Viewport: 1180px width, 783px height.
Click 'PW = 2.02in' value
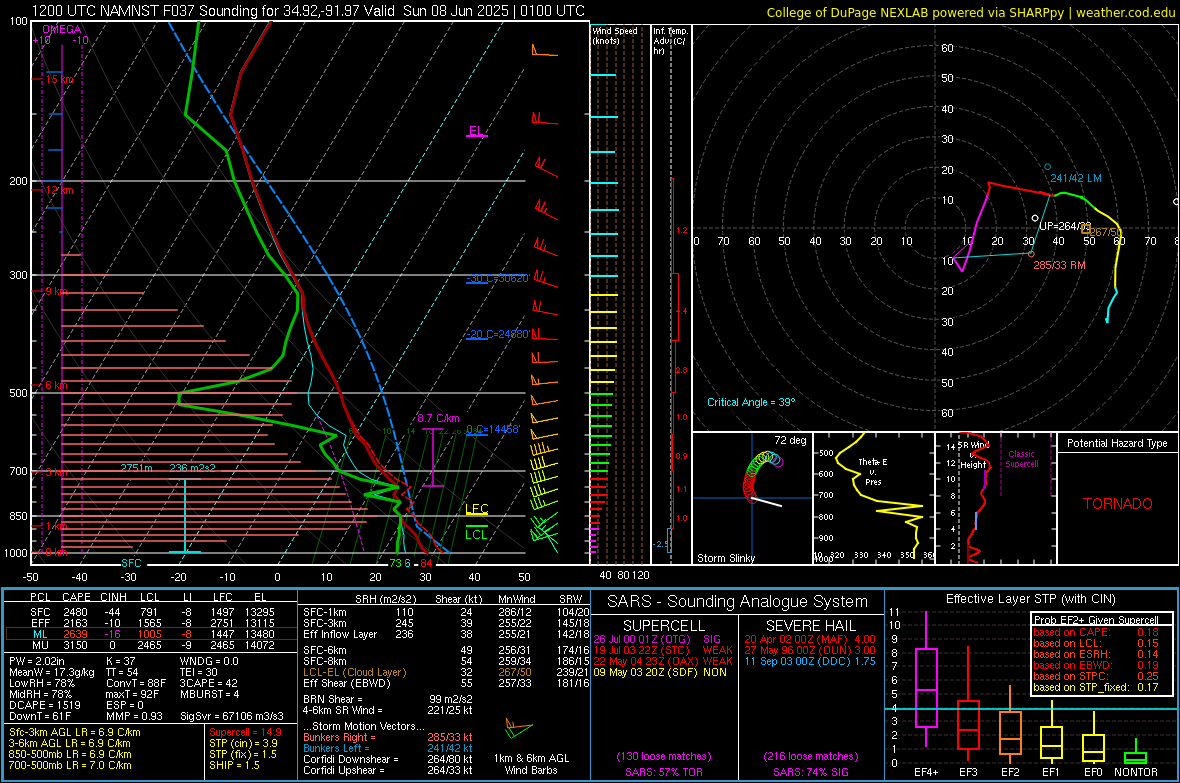(36, 661)
